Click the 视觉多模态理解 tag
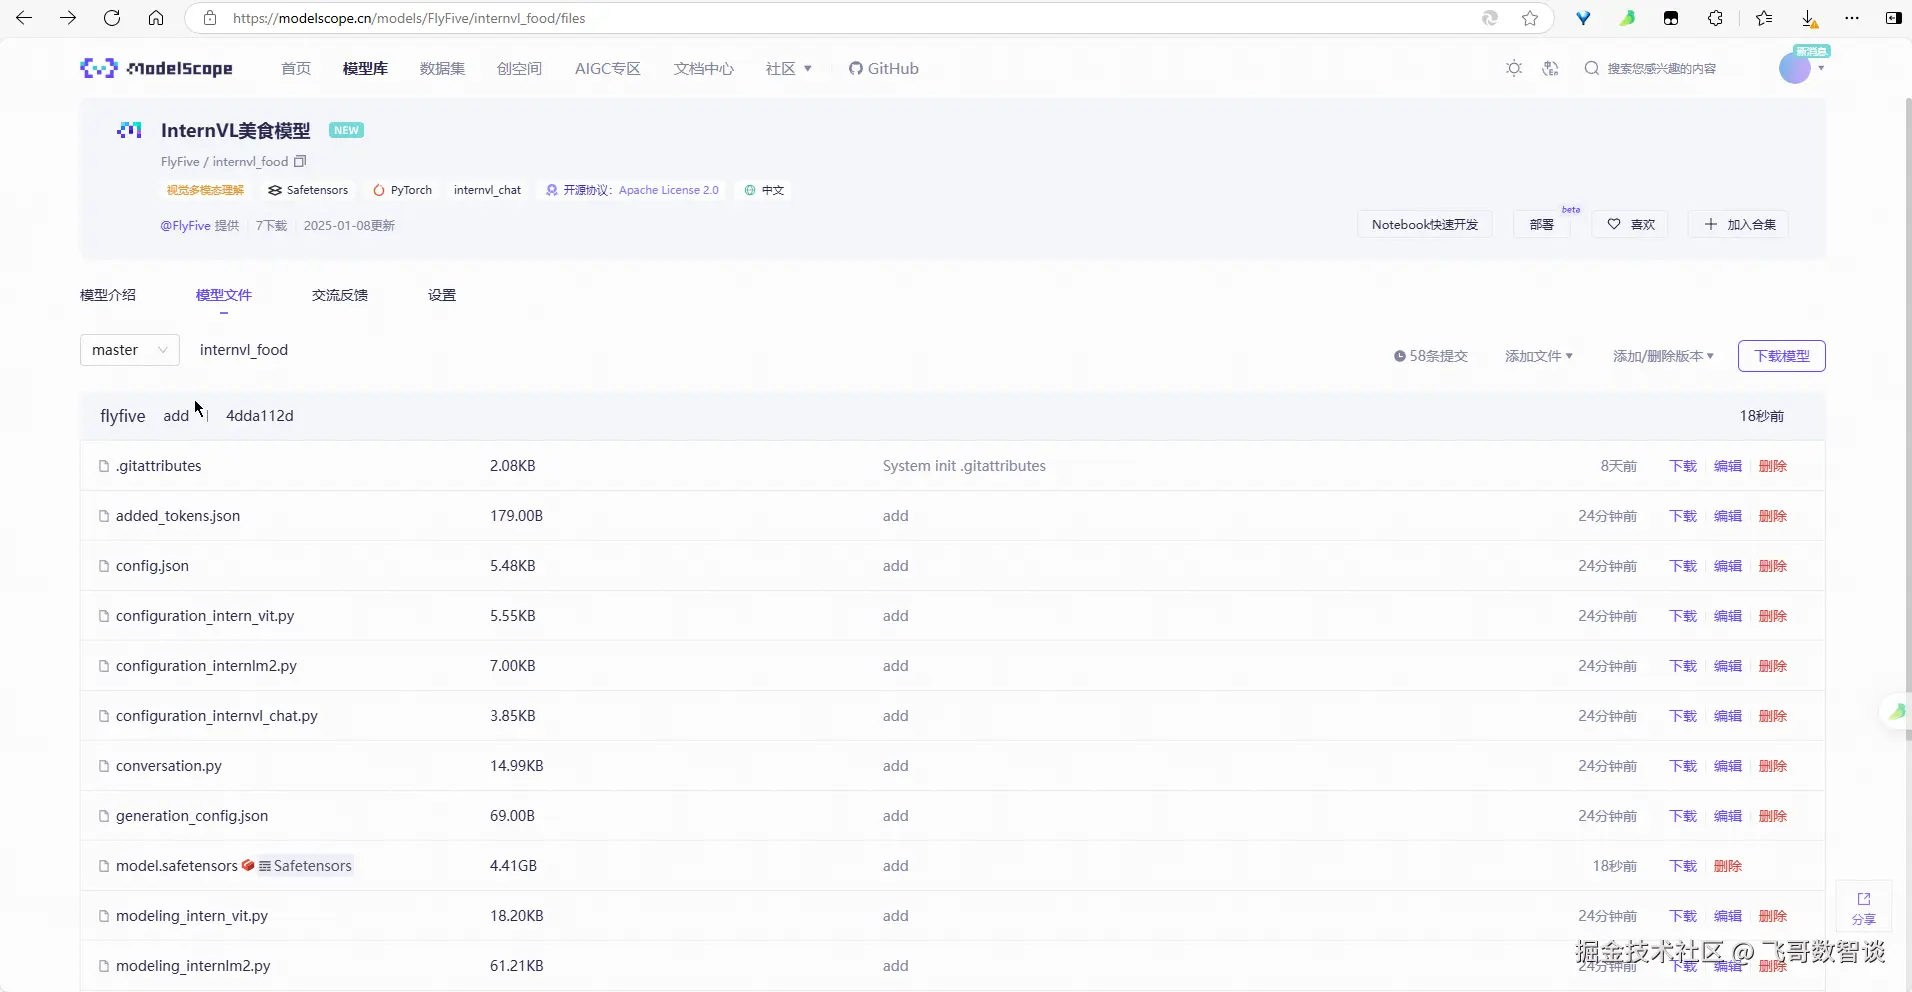Viewport: 1912px width, 992px height. [x=205, y=190]
